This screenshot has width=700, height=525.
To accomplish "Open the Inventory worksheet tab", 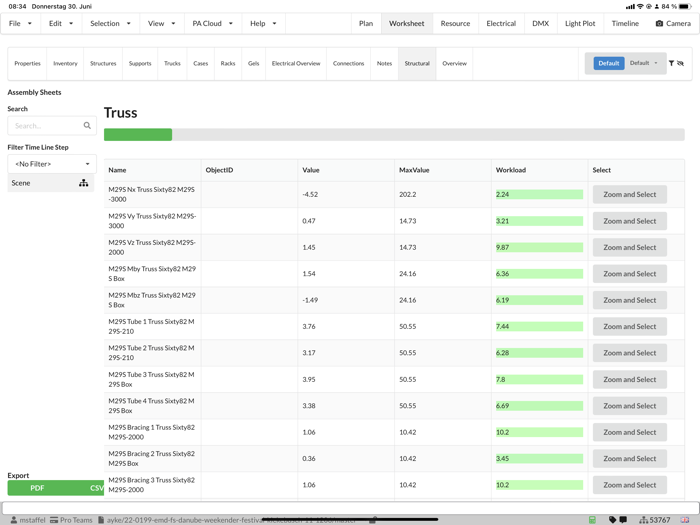I will click(65, 63).
